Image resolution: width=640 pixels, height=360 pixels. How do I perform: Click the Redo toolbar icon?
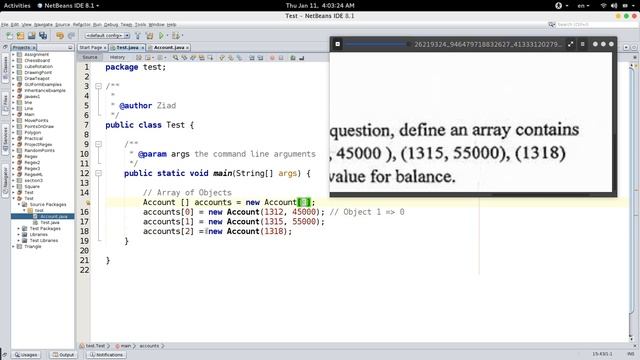click(71, 36)
